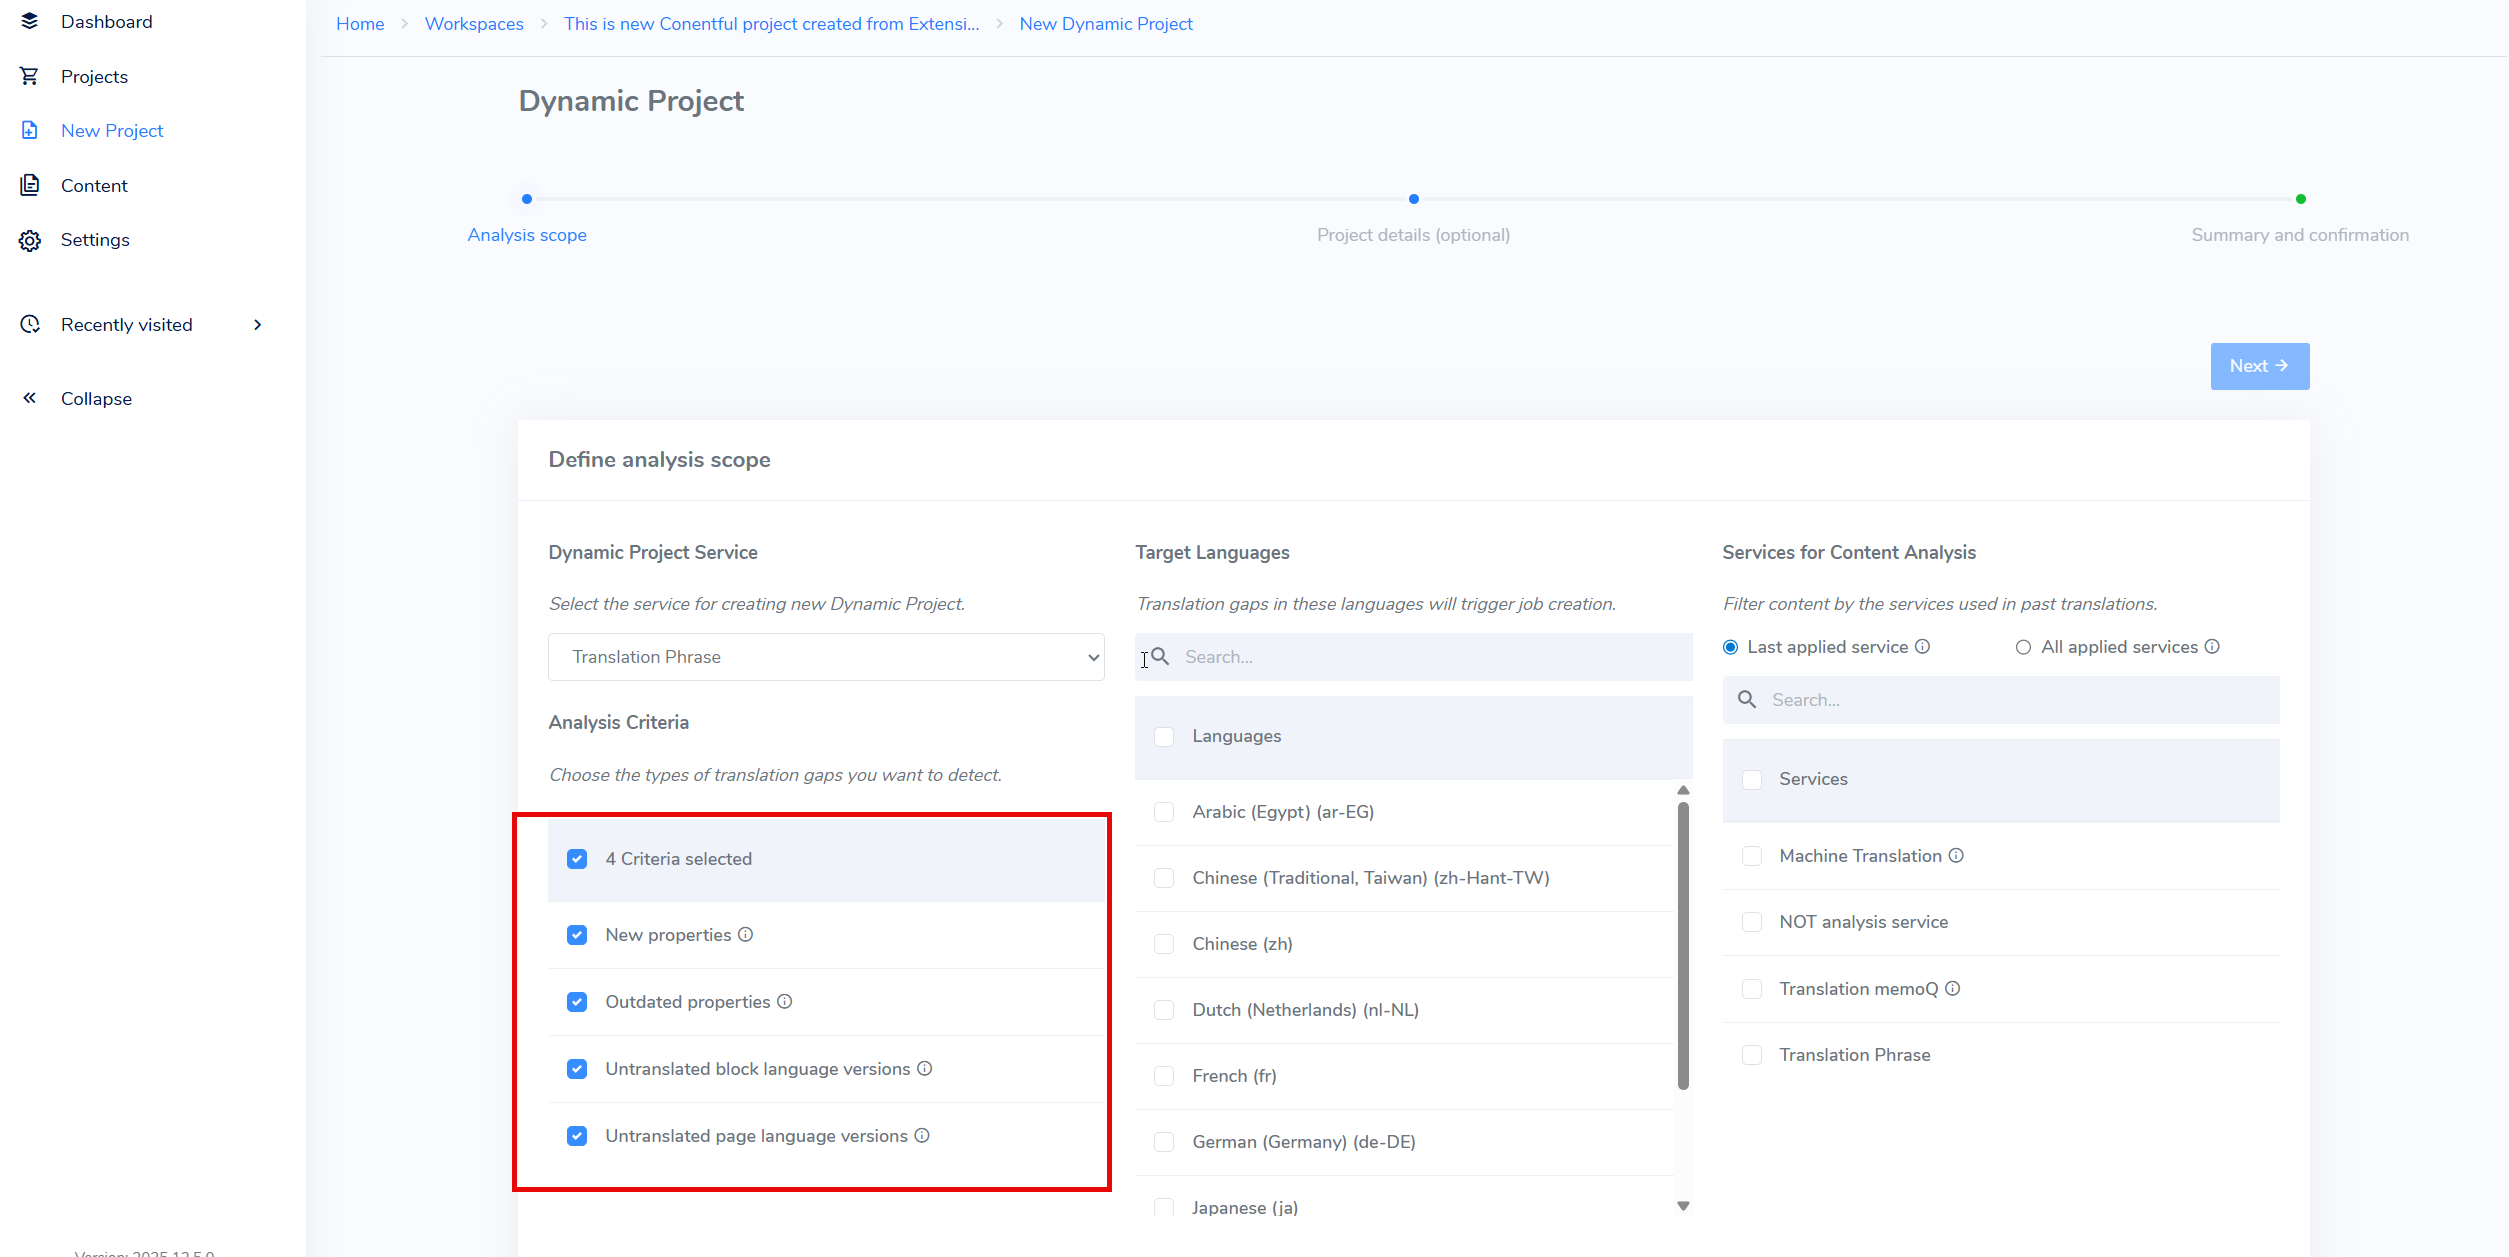Click the Analysis scope progress dot
The width and height of the screenshot is (2509, 1257).
tap(527, 199)
